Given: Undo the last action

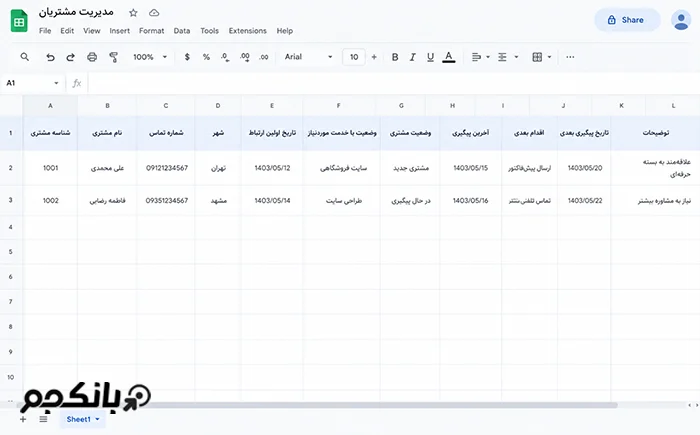Looking at the screenshot, I should (x=50, y=57).
